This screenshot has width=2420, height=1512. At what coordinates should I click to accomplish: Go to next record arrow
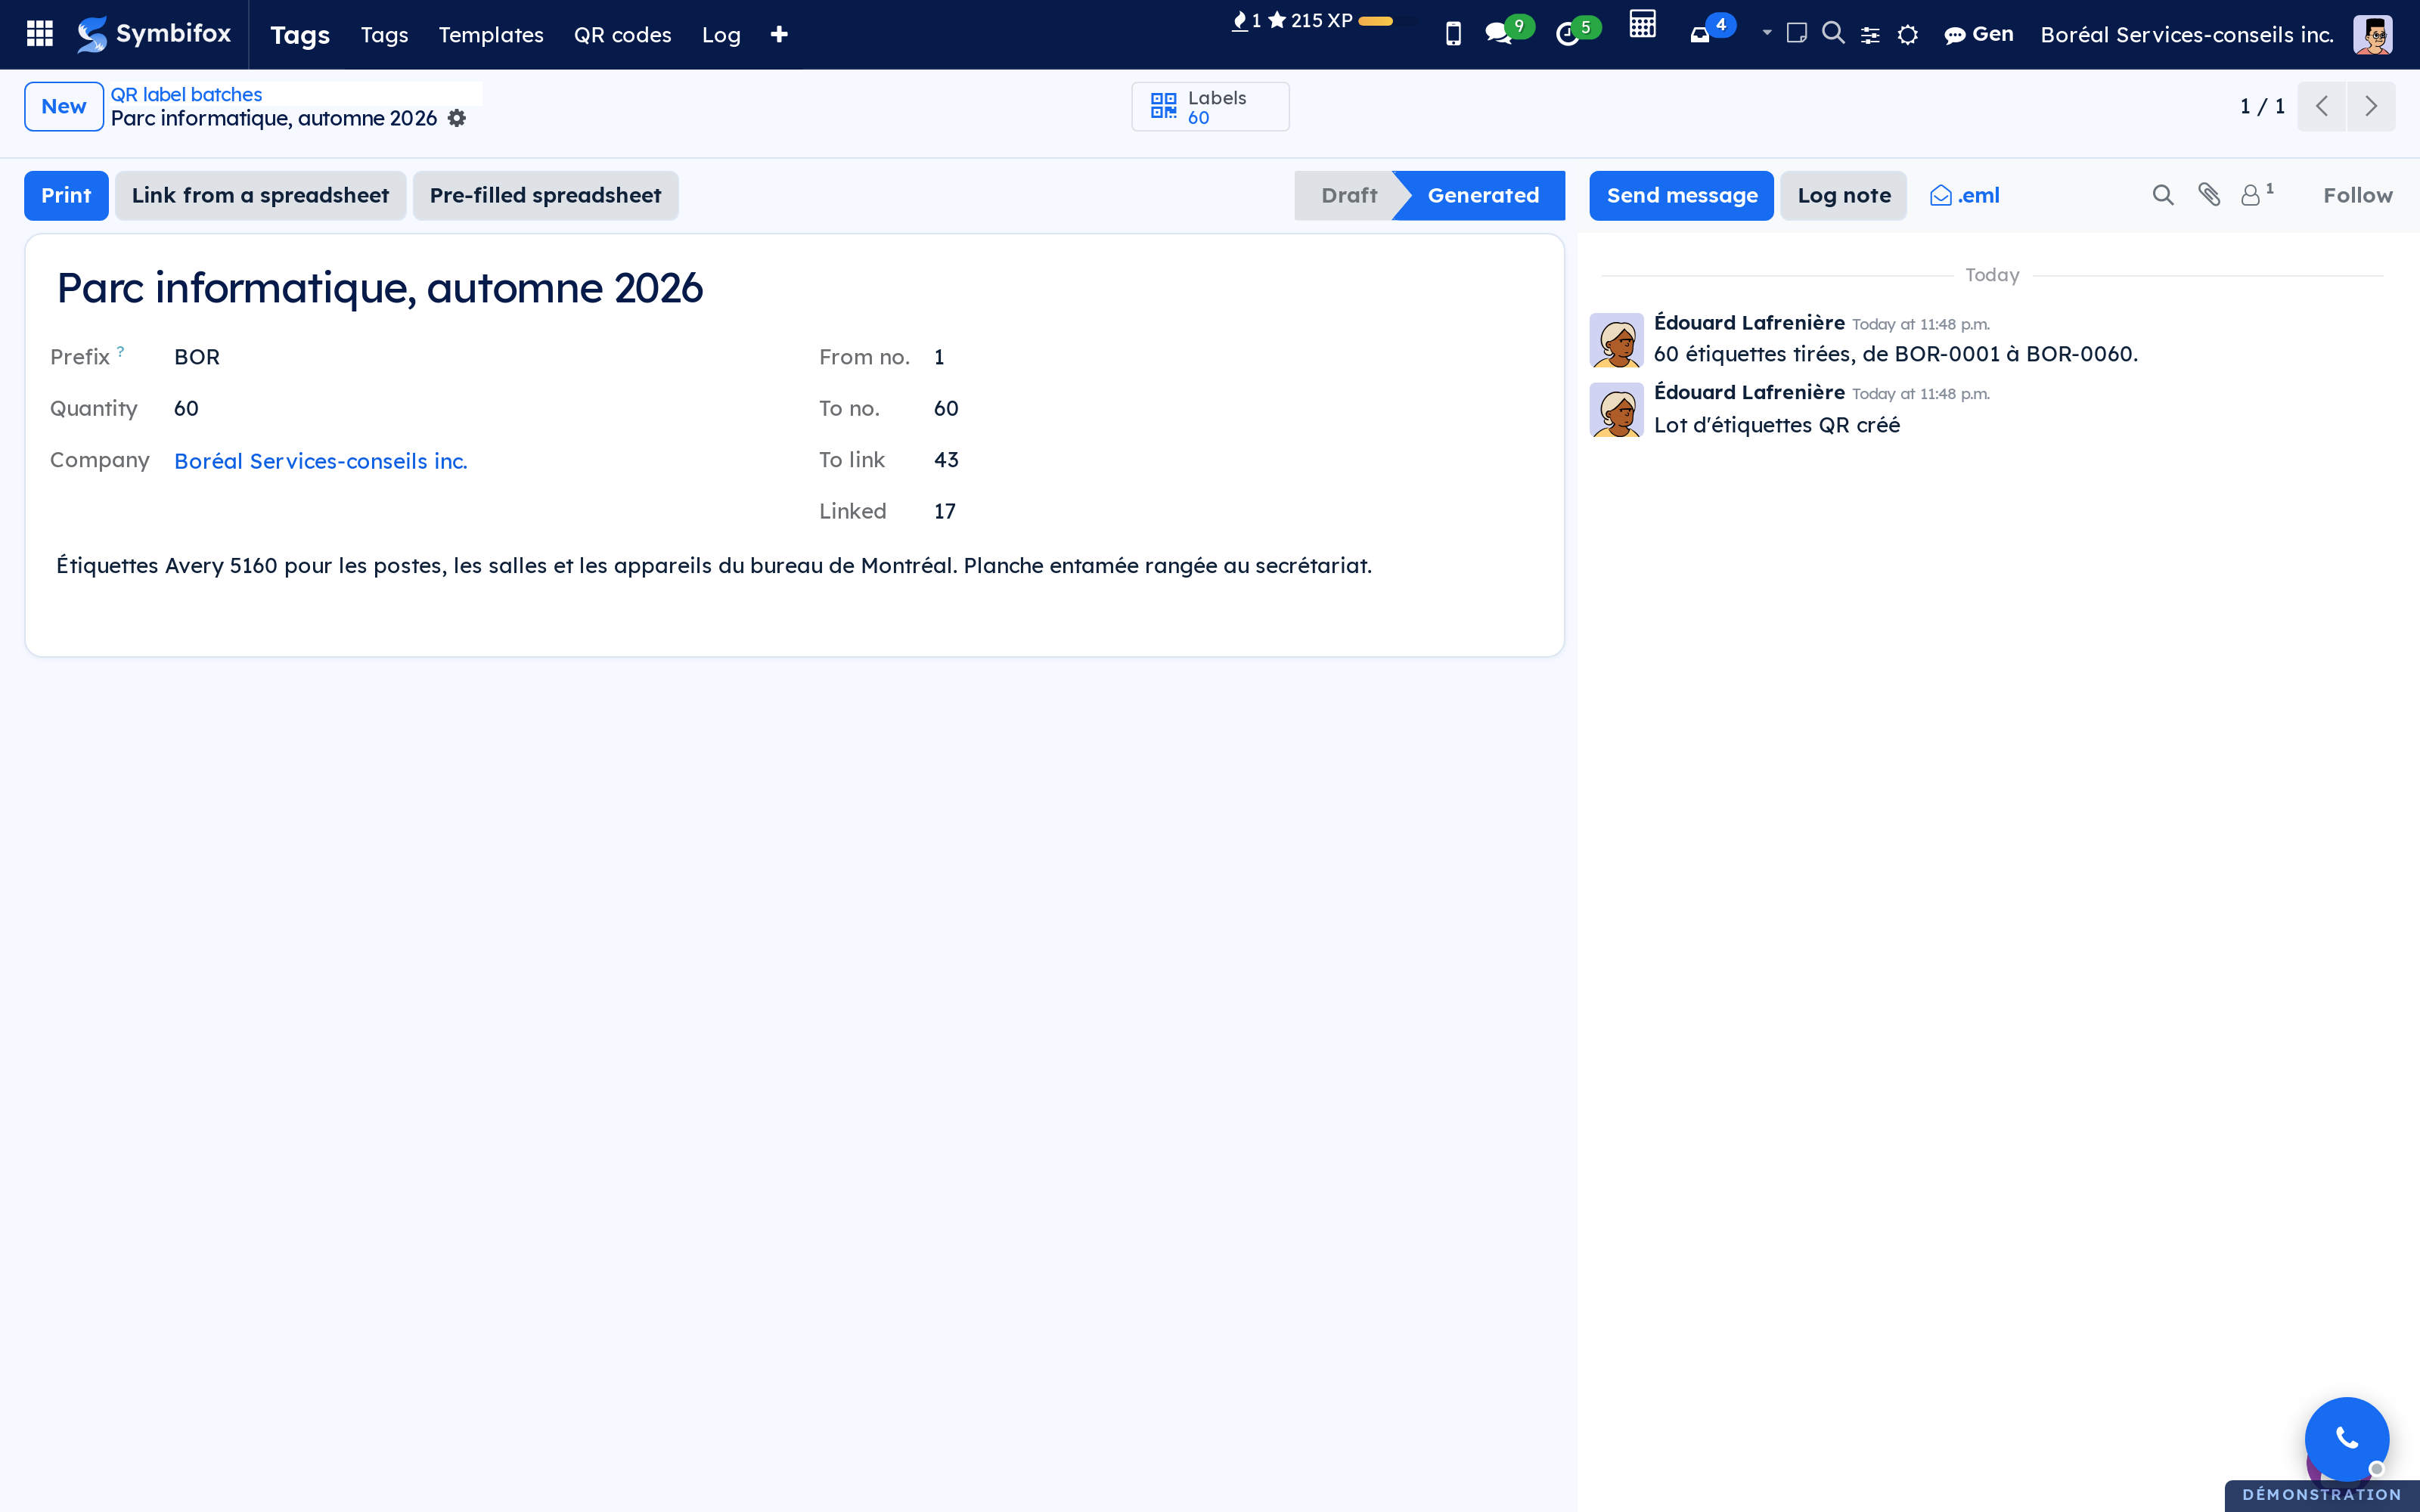pyautogui.click(x=2371, y=106)
